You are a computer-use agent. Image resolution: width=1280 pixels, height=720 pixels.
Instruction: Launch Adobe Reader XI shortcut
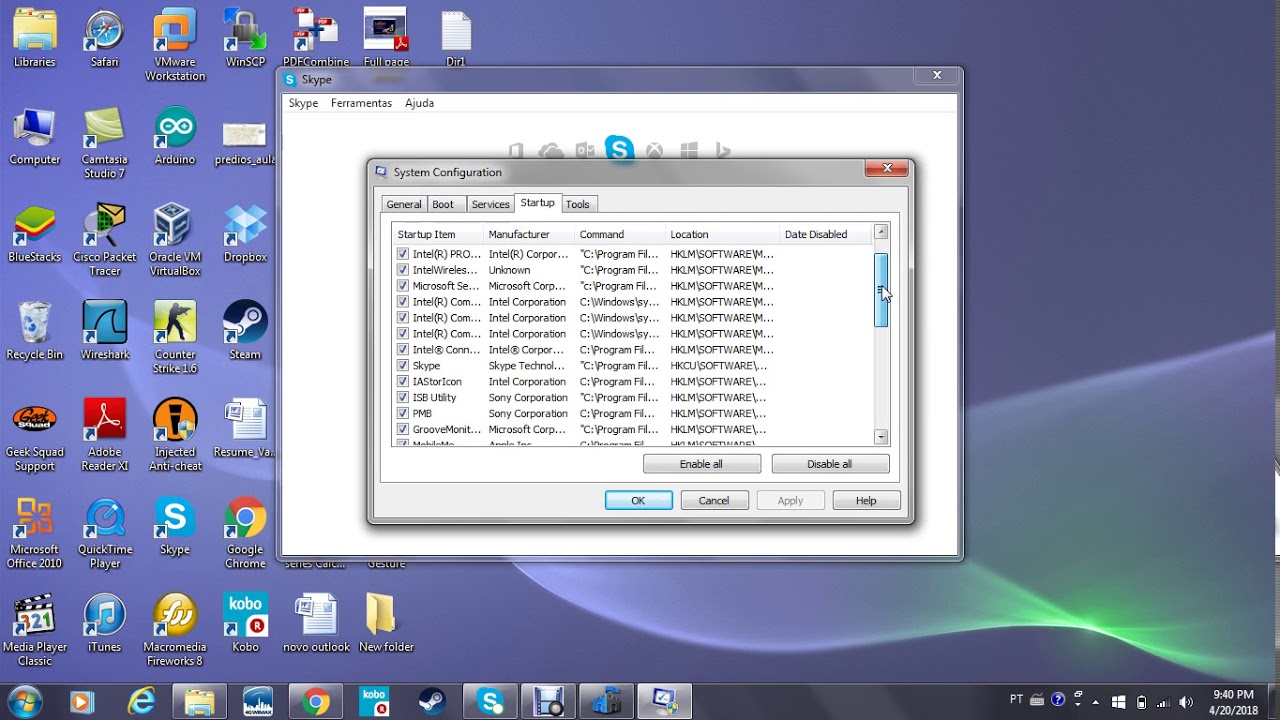pos(104,436)
